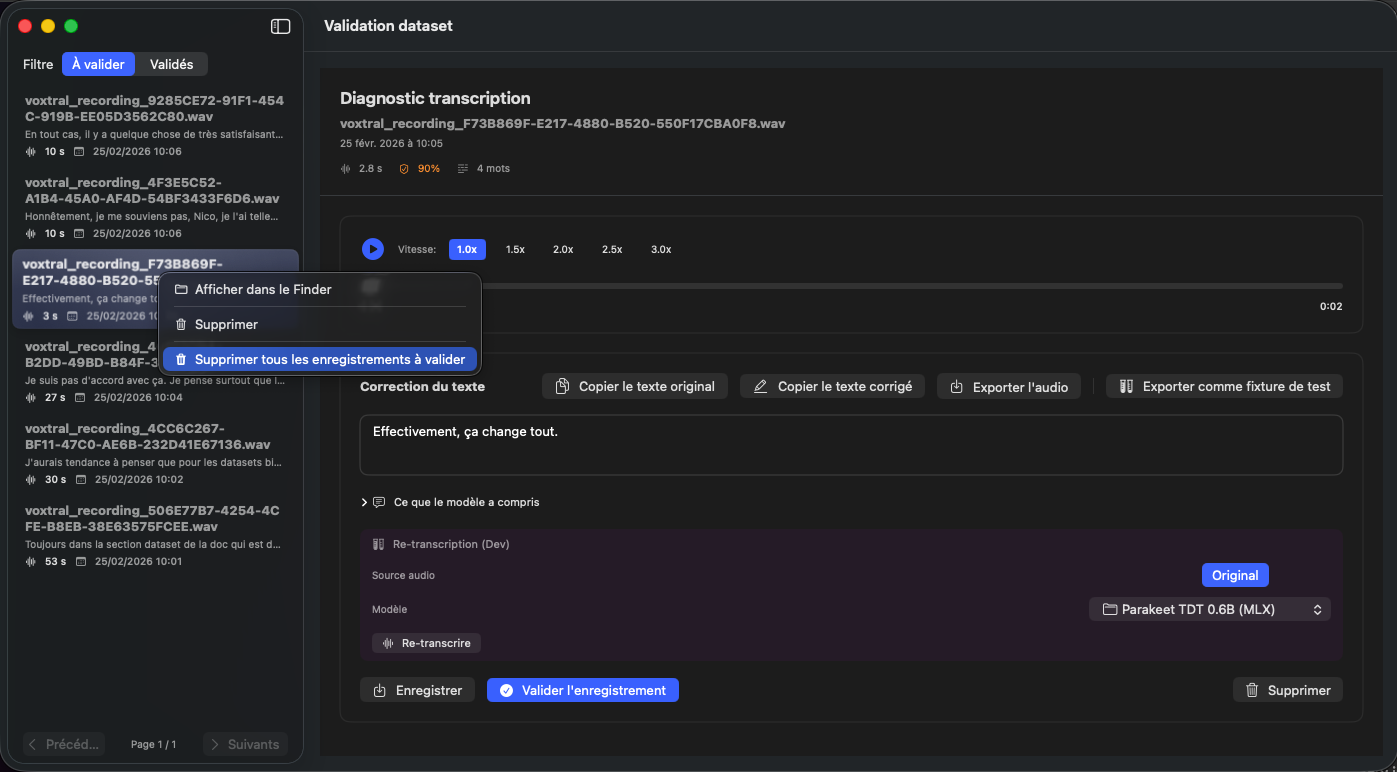Export the audio file
1397x772 pixels.
point(1009,387)
